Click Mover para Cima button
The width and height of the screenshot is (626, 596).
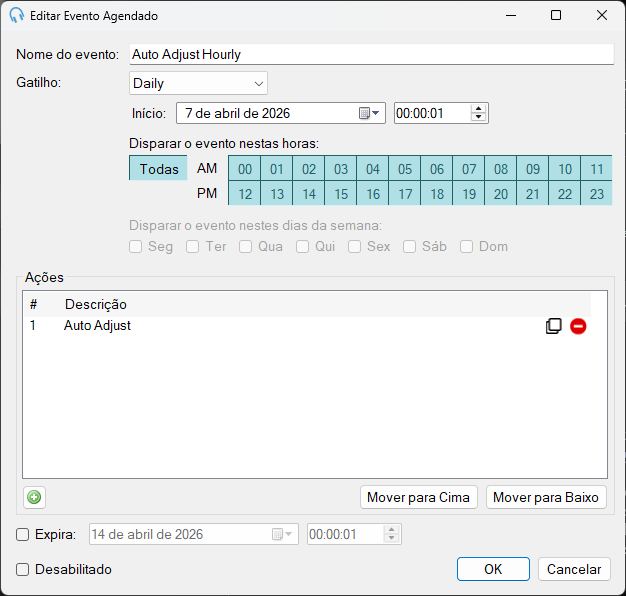pos(419,497)
